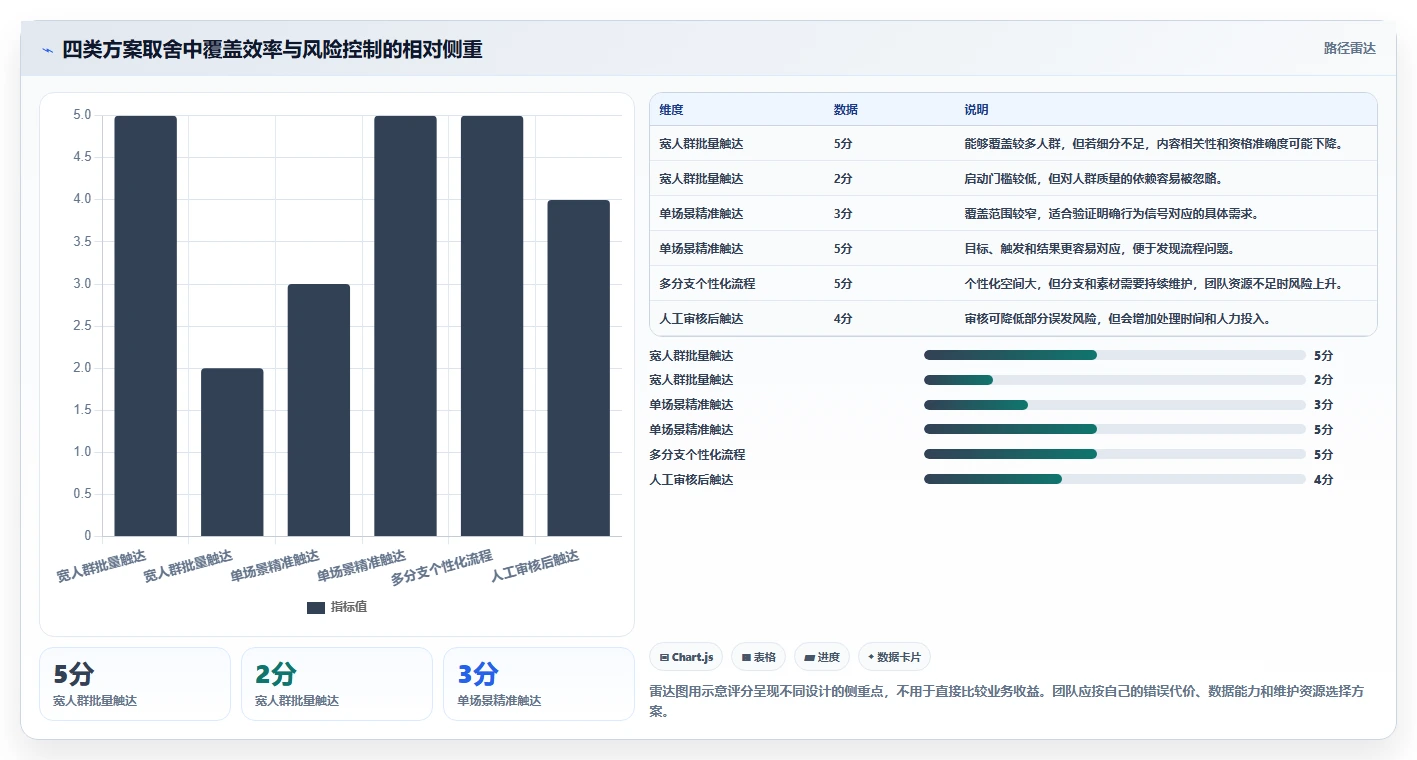Click the progress bar showing 3分
Image resolution: width=1417 pixels, height=760 pixels.
(1115, 405)
